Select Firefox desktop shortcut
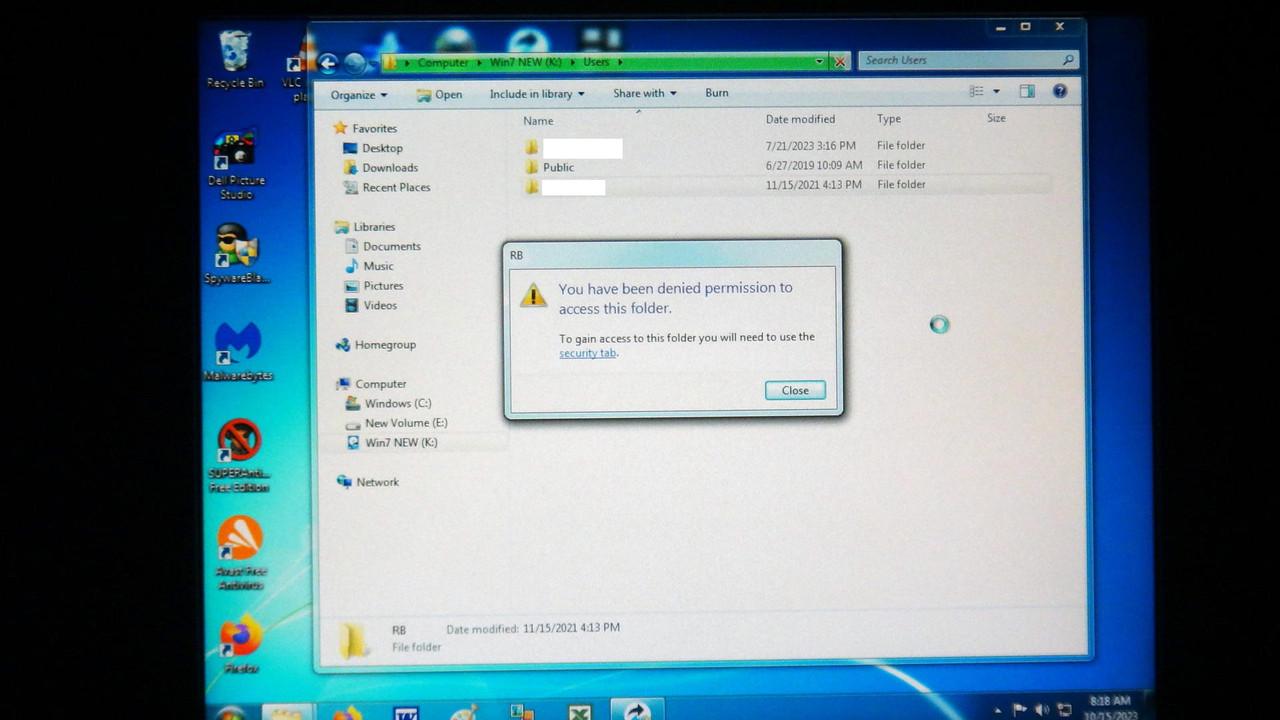 tap(241, 645)
